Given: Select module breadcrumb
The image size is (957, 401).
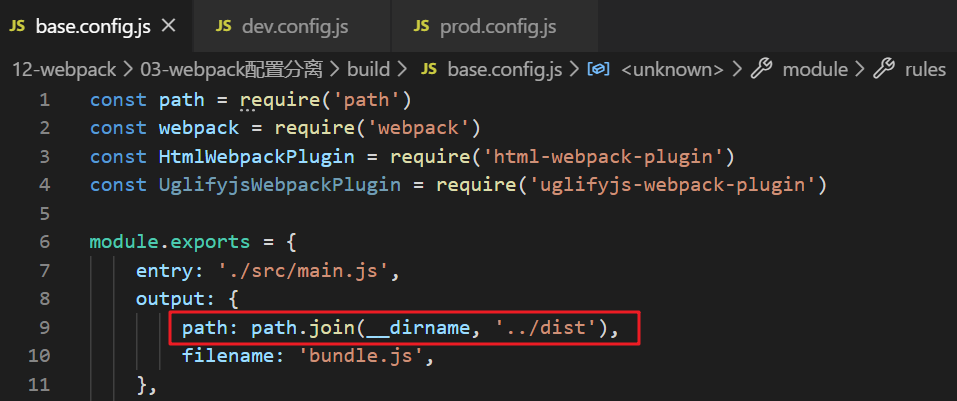Looking at the screenshot, I should point(815,70).
